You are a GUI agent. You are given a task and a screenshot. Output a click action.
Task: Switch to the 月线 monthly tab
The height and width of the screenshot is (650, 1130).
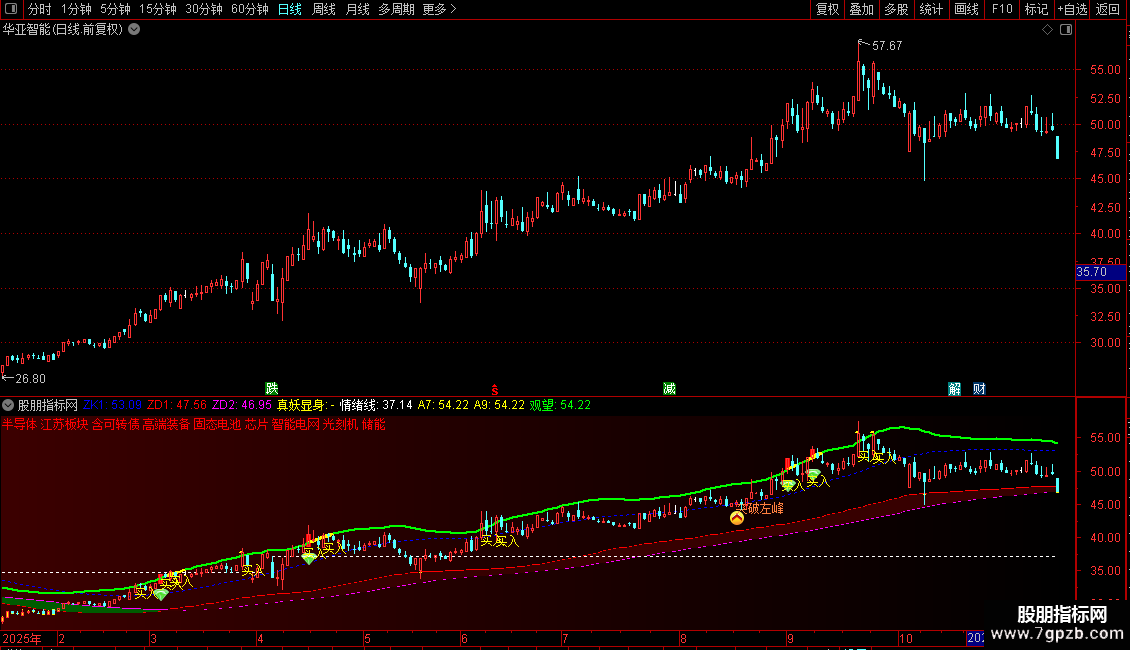pyautogui.click(x=357, y=9)
